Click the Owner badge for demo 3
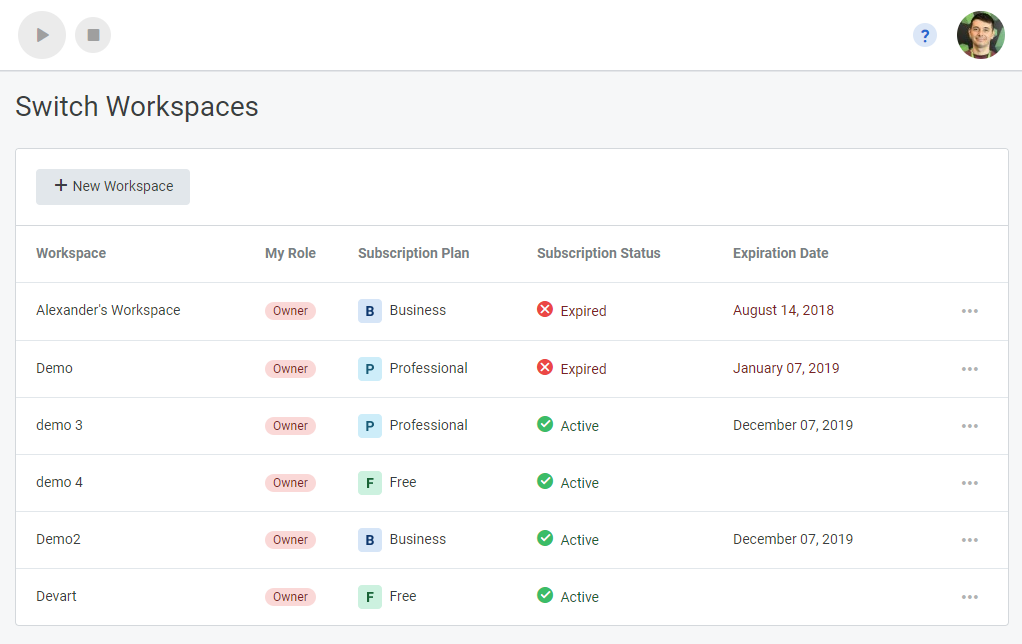The width and height of the screenshot is (1022, 644). [290, 426]
